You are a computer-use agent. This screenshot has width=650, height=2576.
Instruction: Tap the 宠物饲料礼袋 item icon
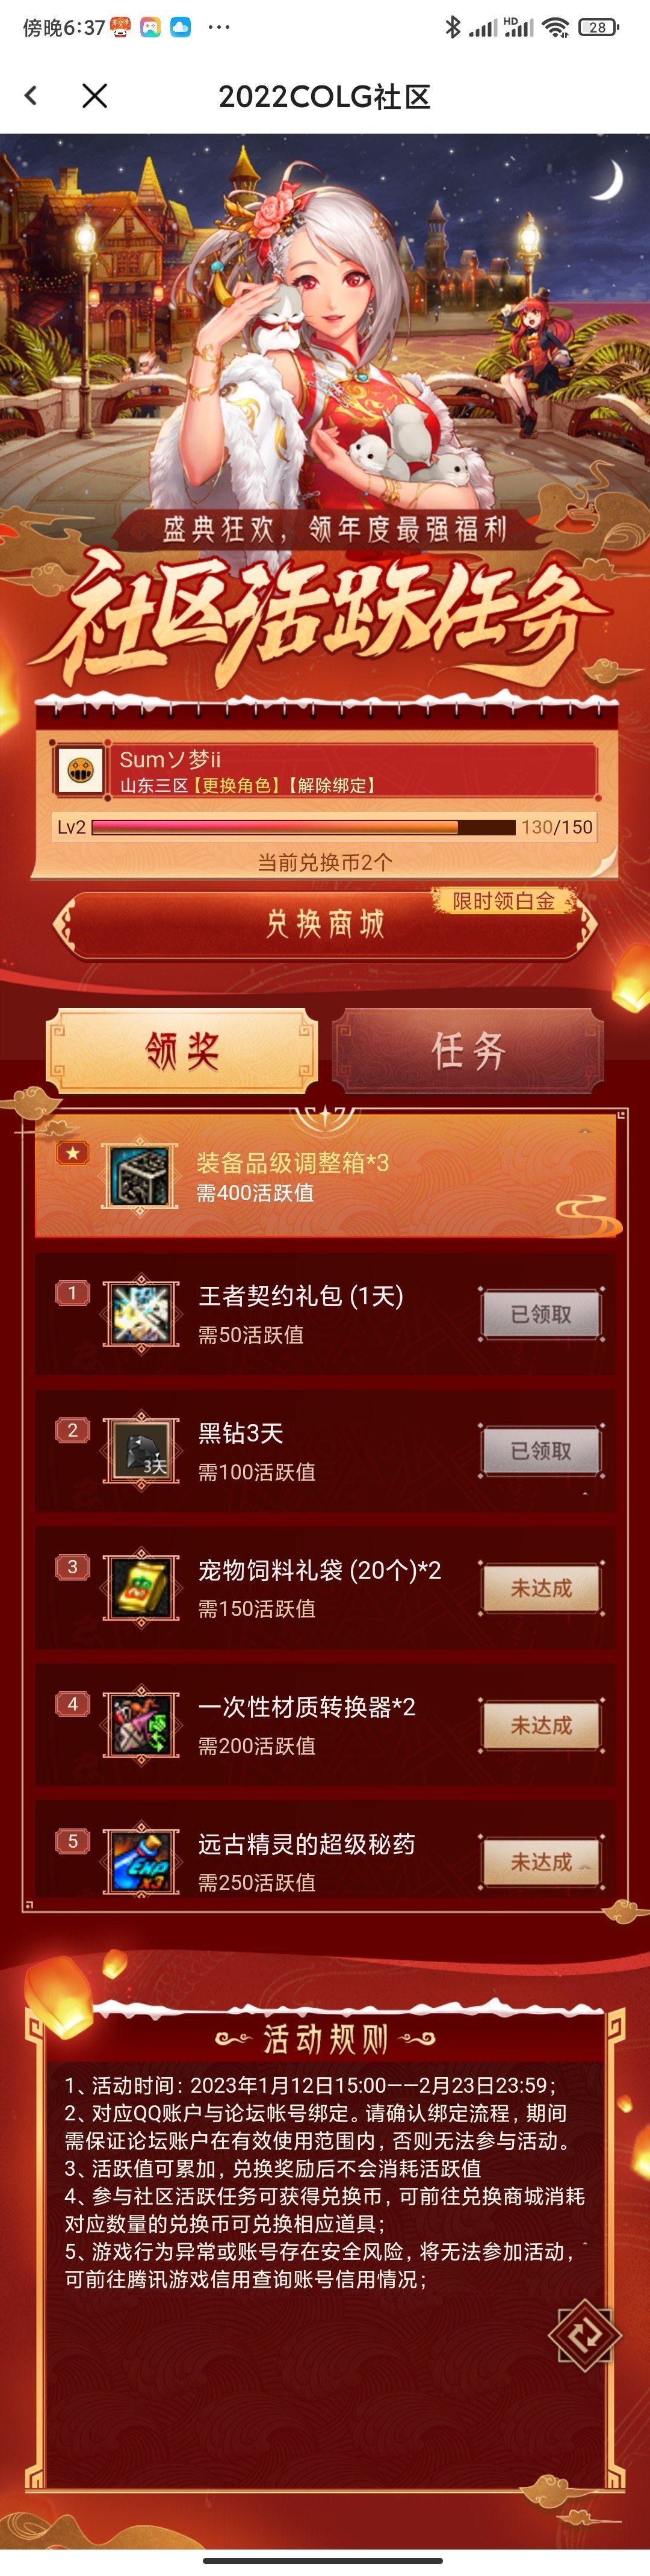(141, 1588)
